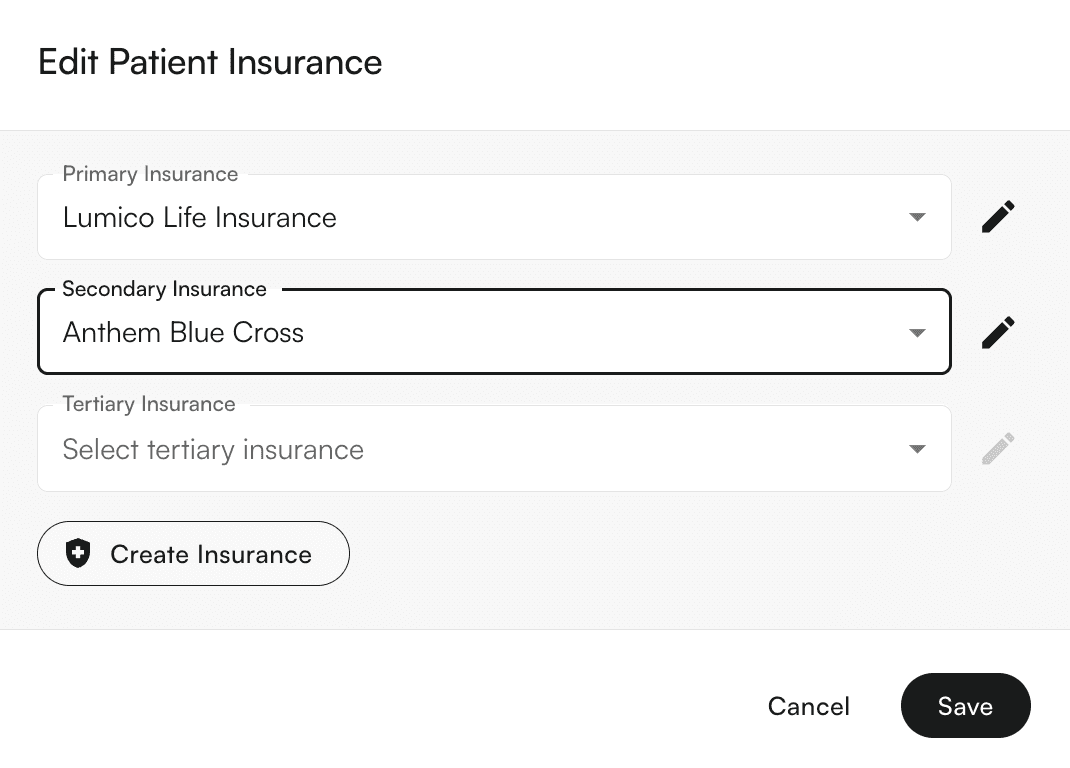Click the 'Tertiary Insurance' field label

pos(149,404)
